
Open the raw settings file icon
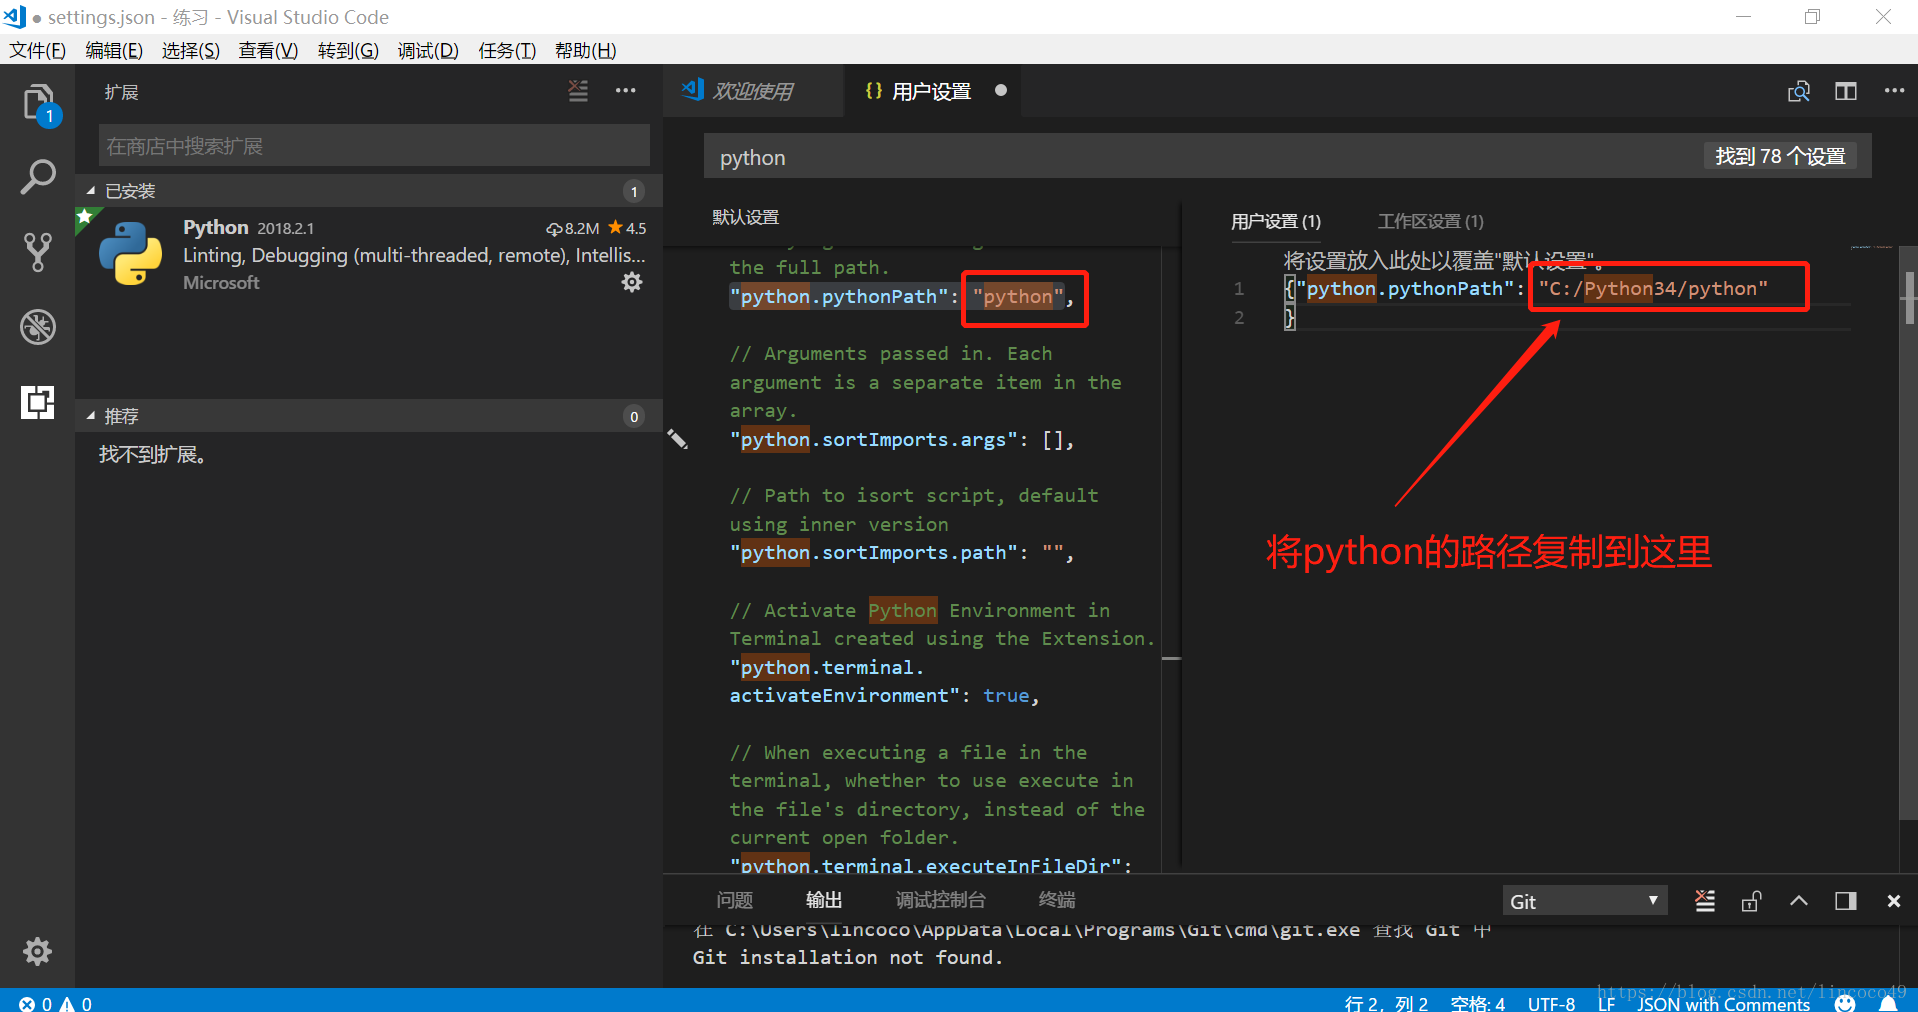(x=1799, y=91)
